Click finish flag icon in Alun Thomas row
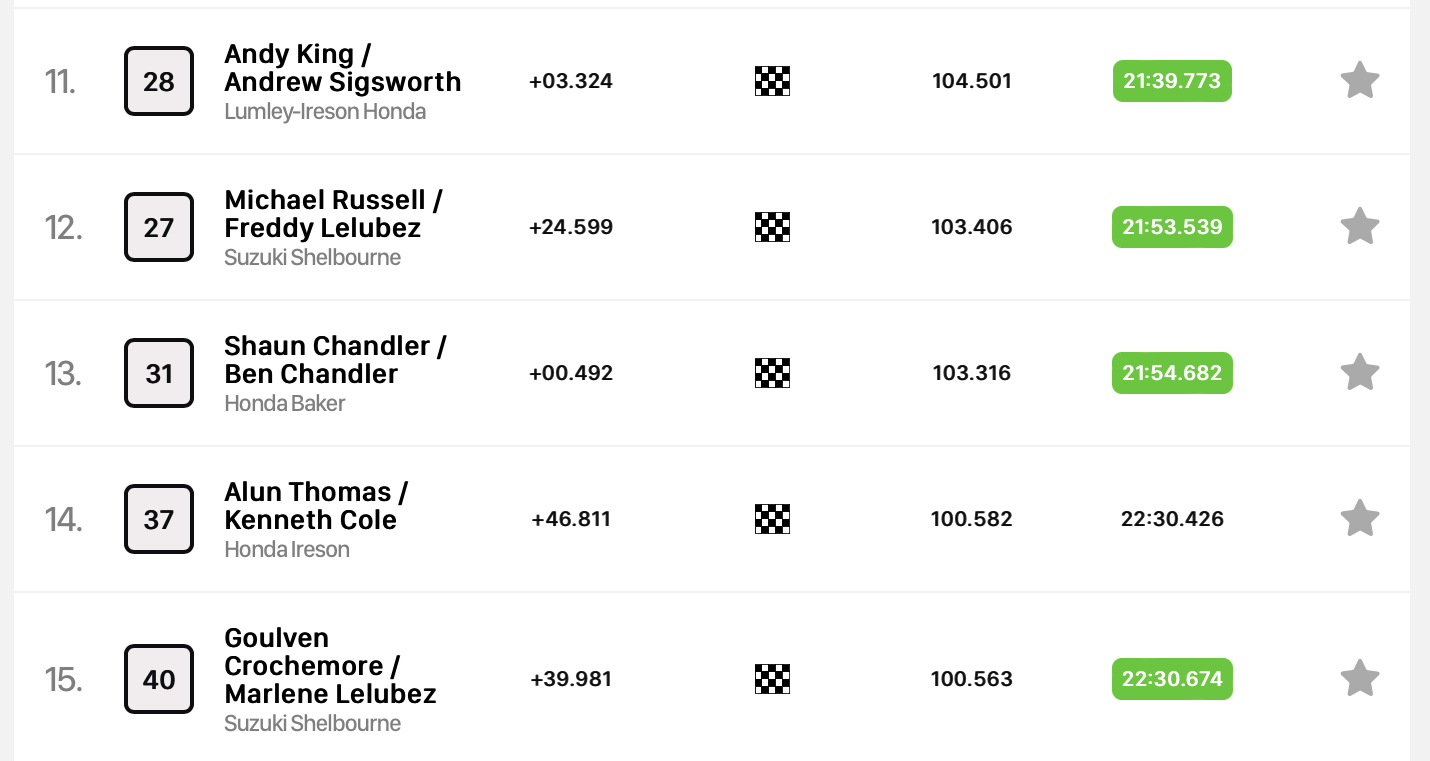Image resolution: width=1430 pixels, height=761 pixels. [x=772, y=519]
